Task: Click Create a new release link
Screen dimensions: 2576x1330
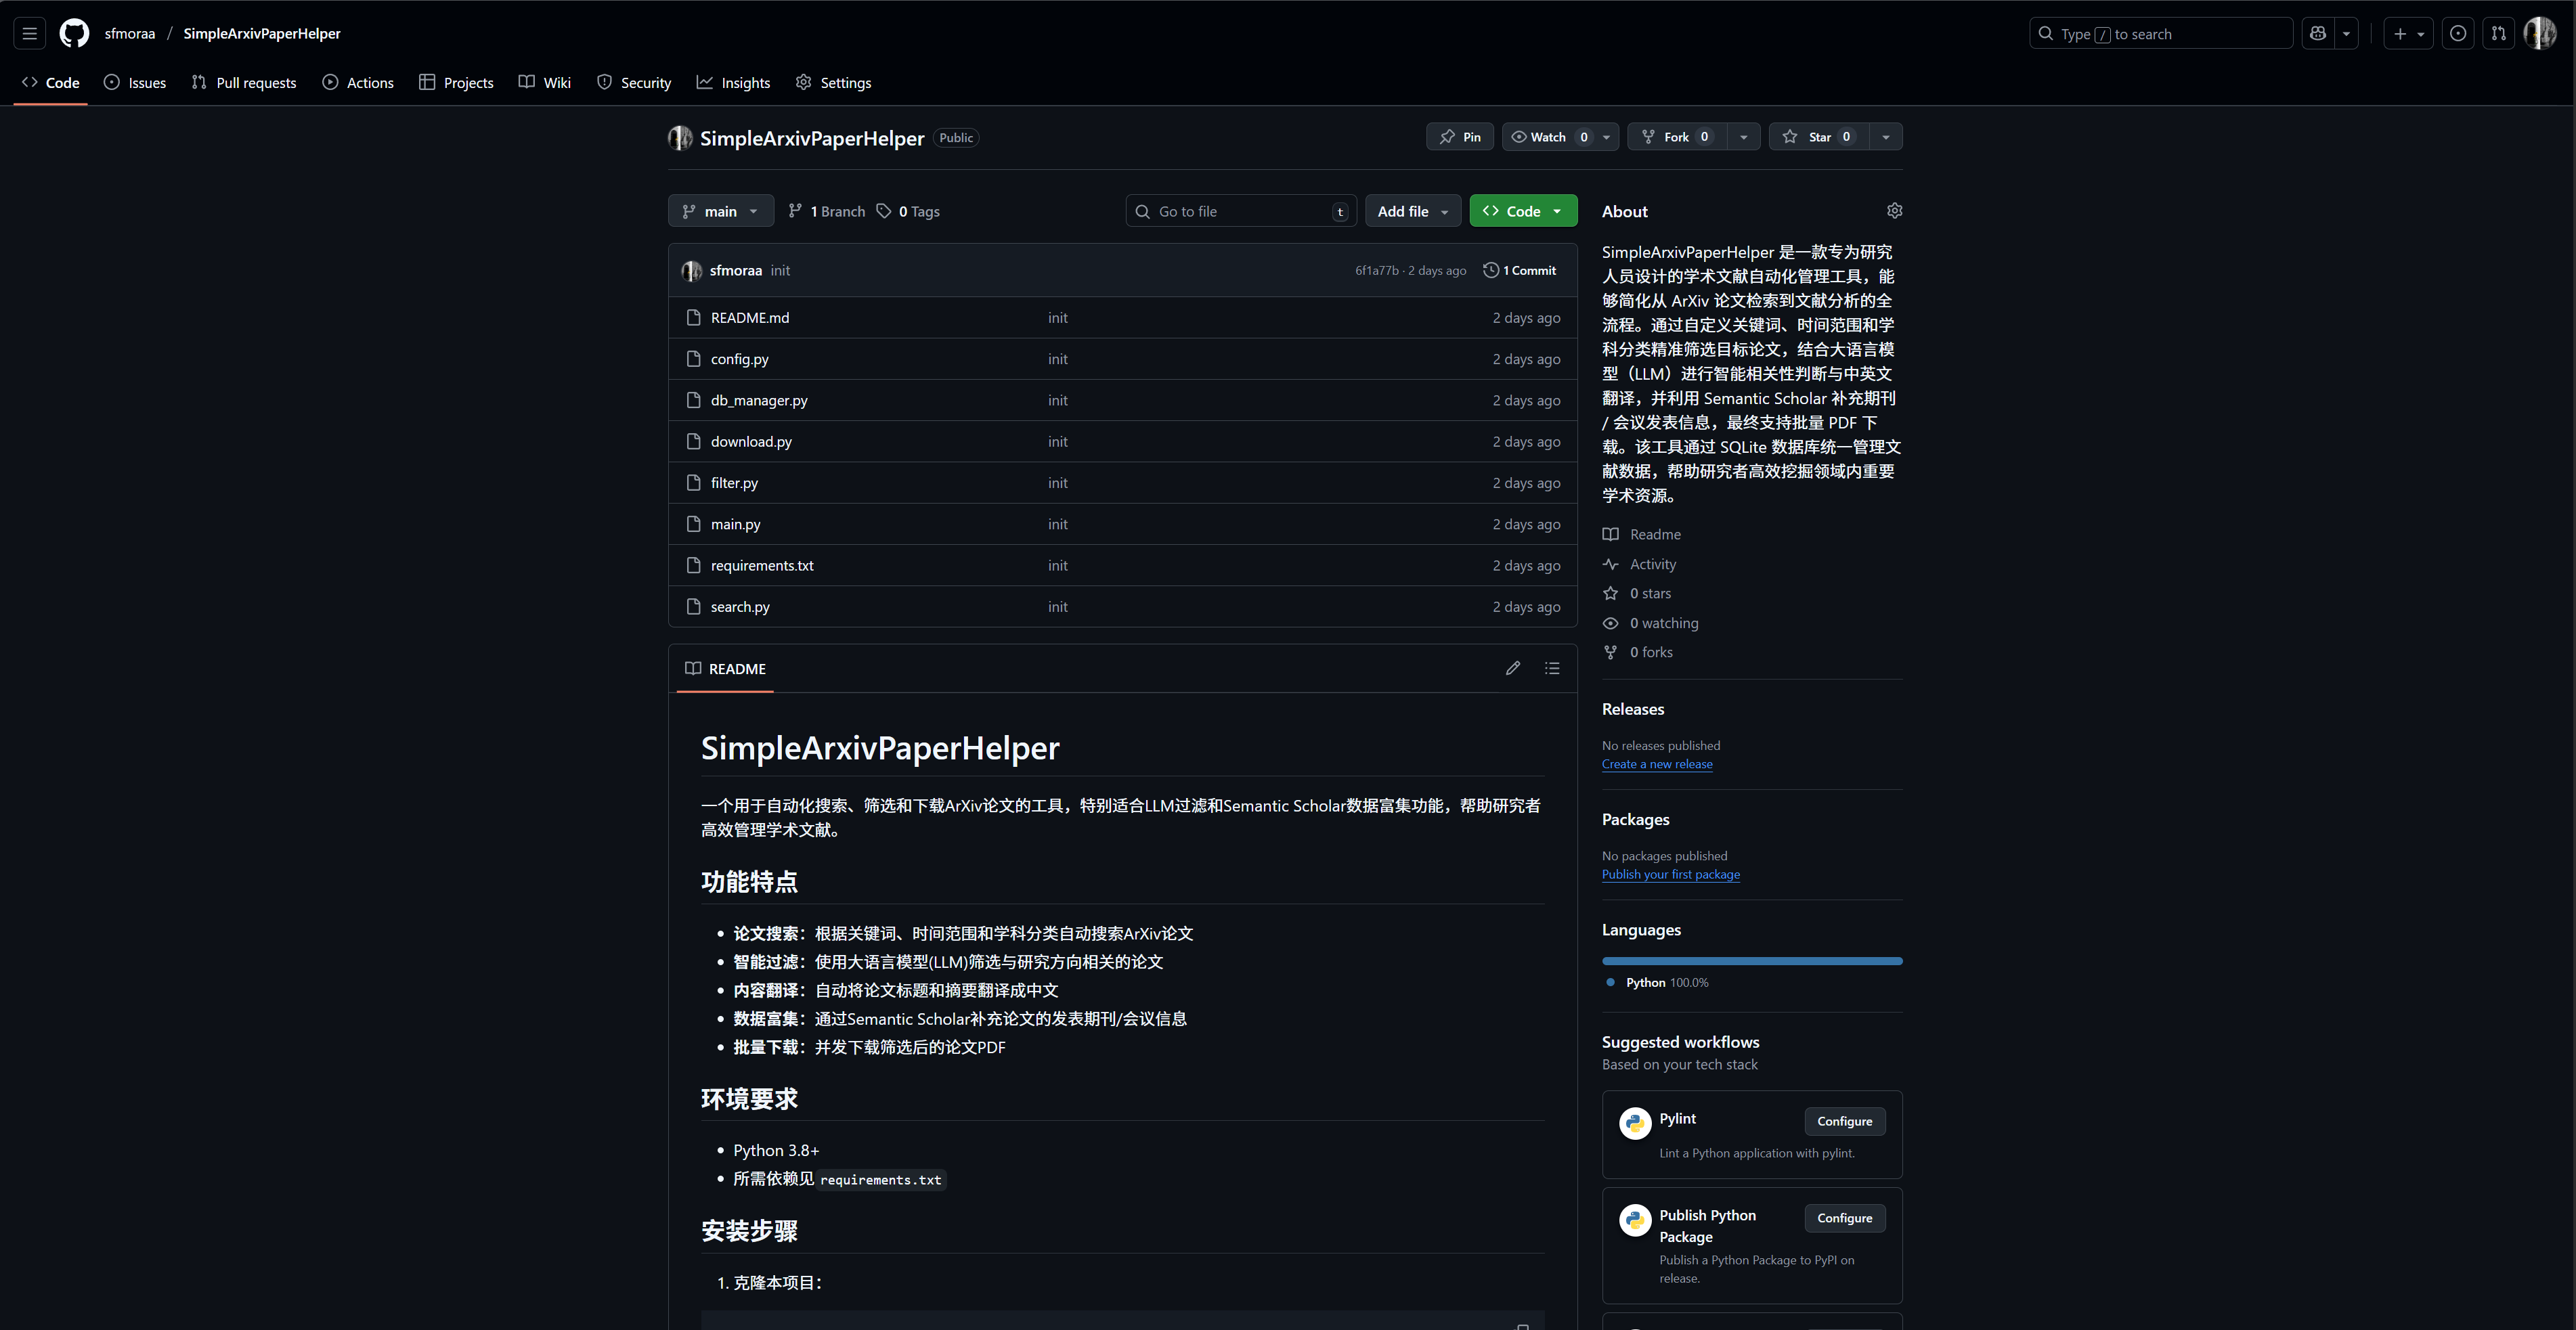Action: [1657, 764]
